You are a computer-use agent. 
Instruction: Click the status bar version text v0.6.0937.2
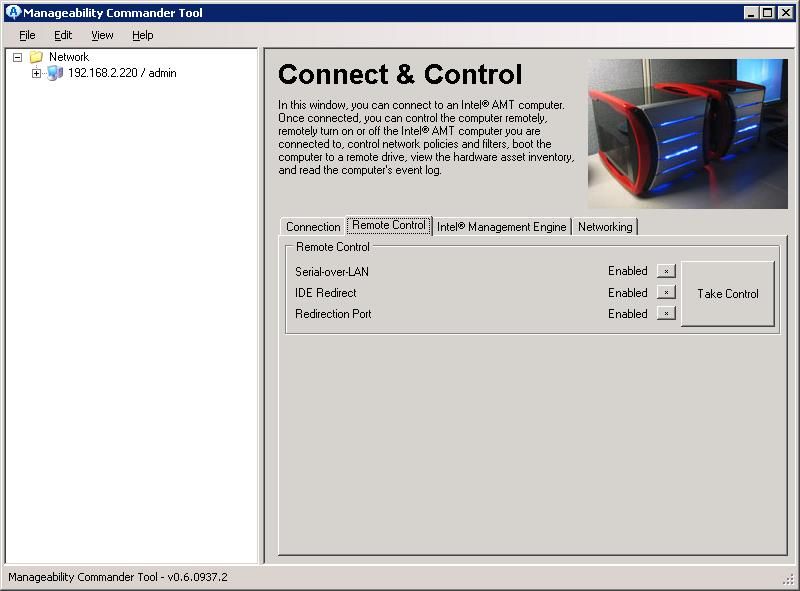[x=197, y=577]
